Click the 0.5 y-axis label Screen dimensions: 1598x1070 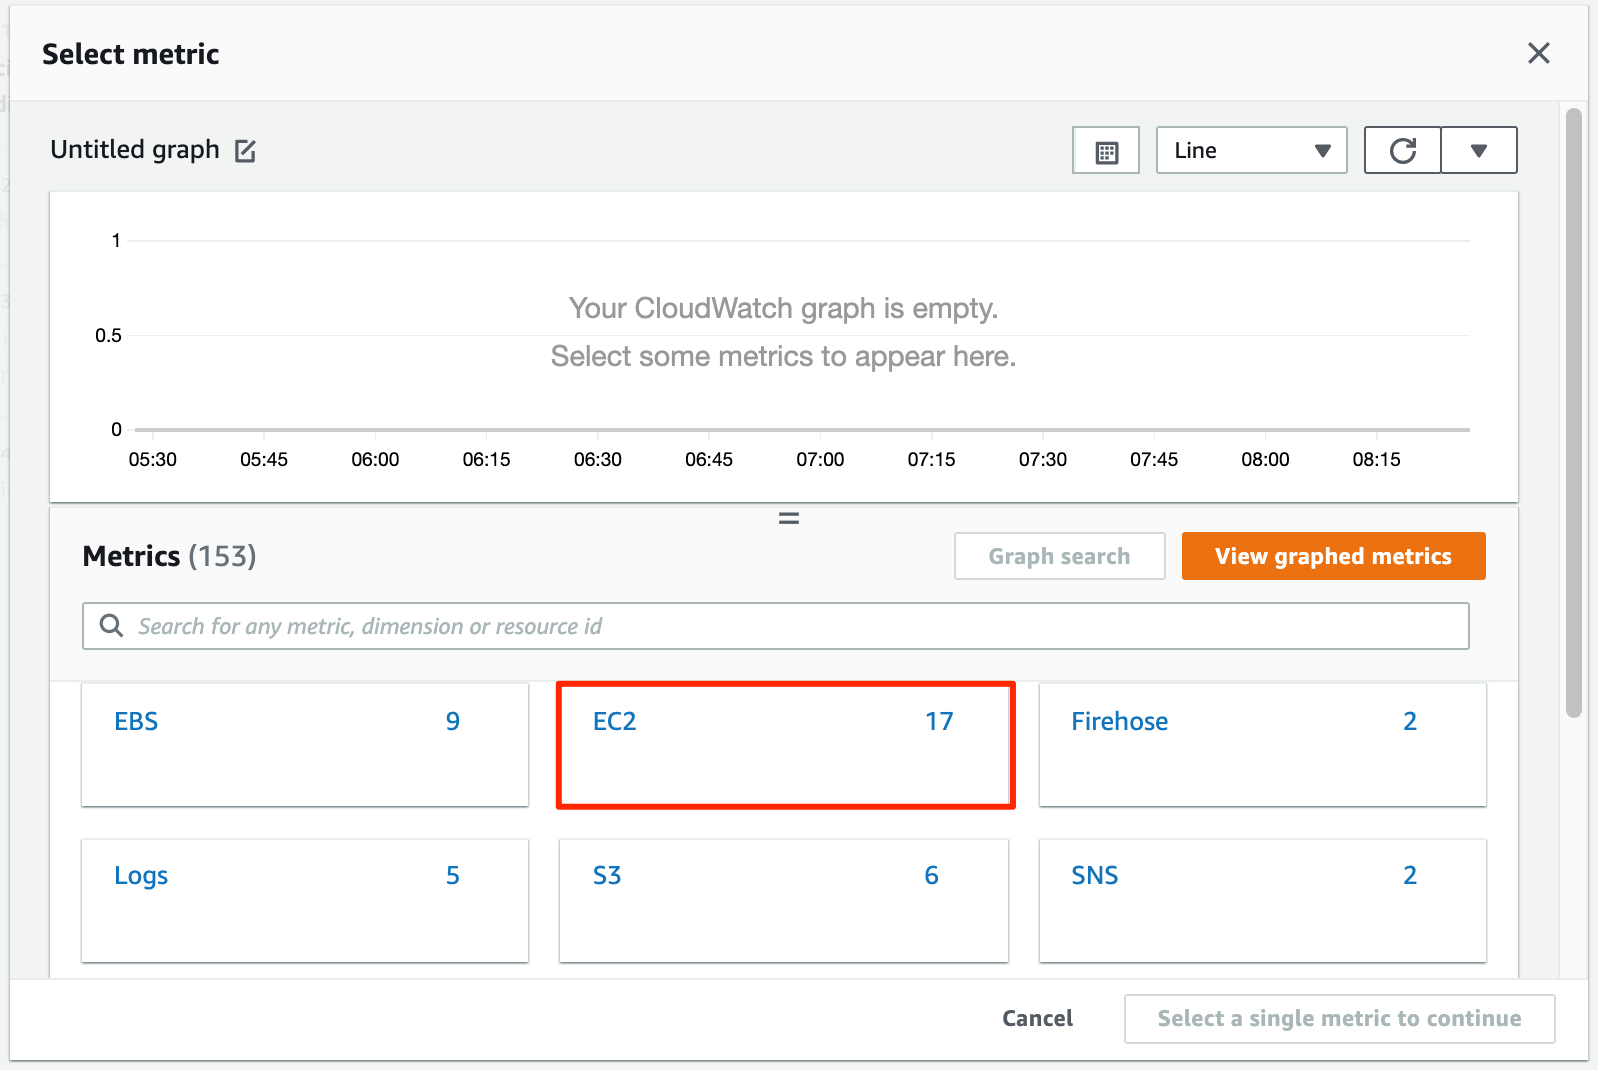108,335
